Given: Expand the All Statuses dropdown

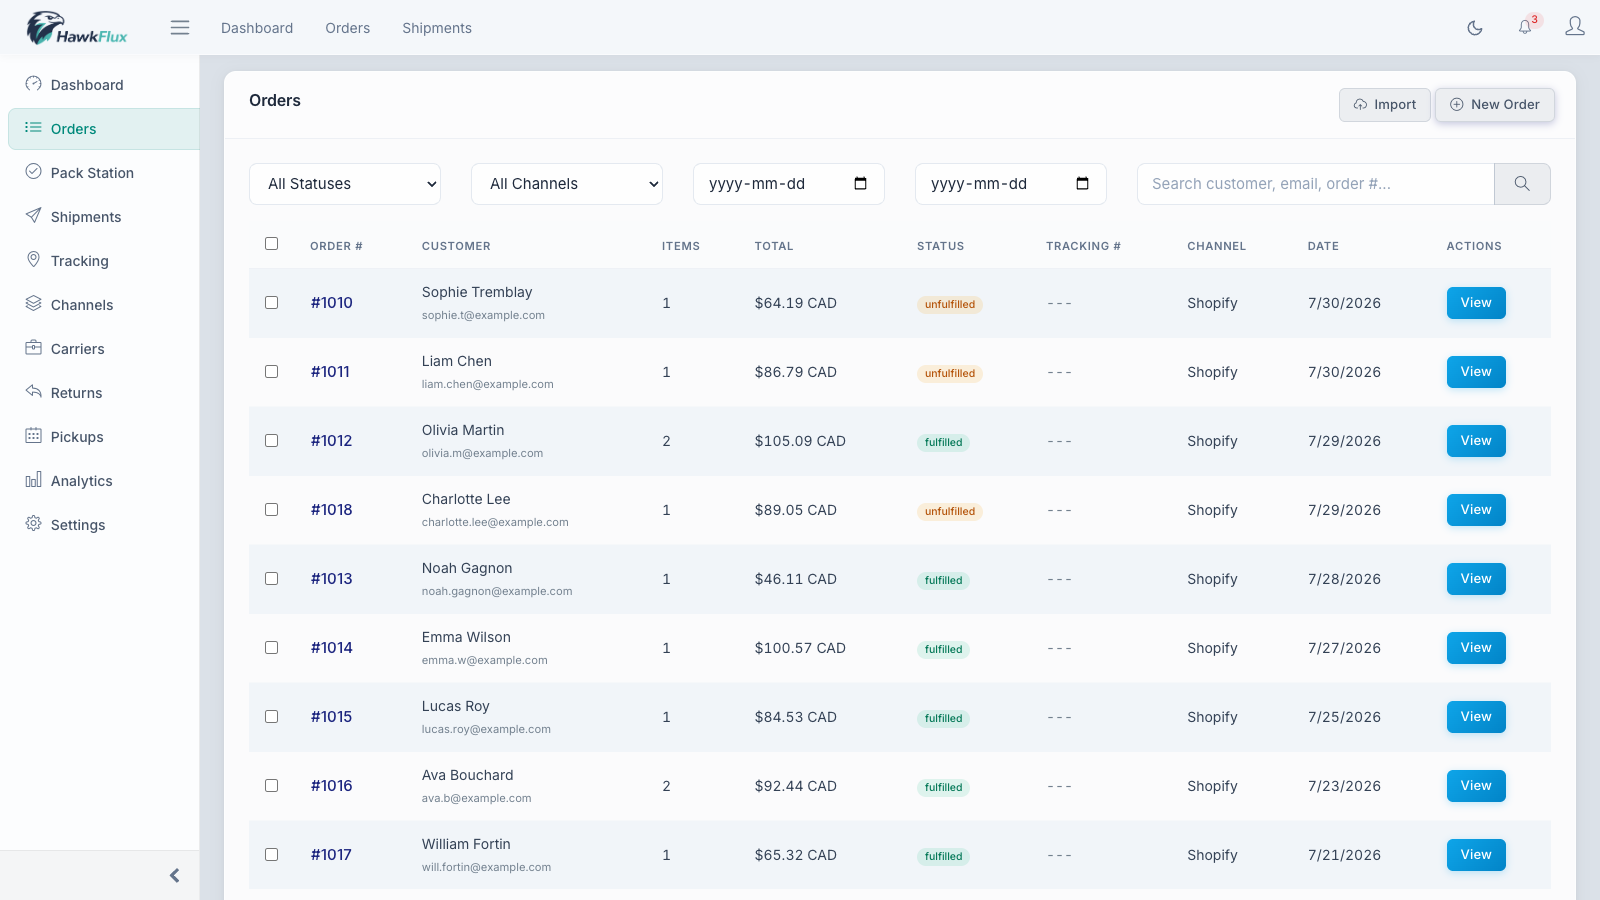Looking at the screenshot, I should [x=345, y=184].
